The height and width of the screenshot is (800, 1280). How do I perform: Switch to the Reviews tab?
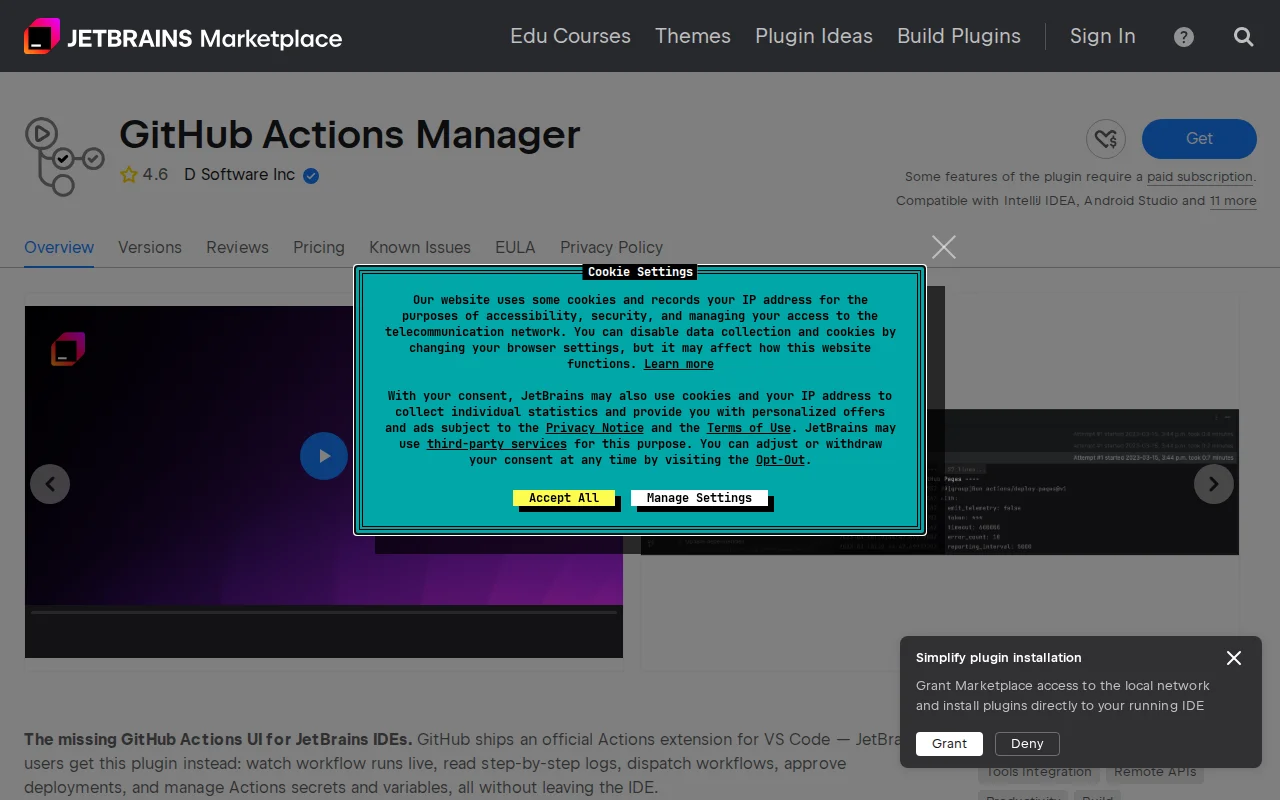pos(237,247)
